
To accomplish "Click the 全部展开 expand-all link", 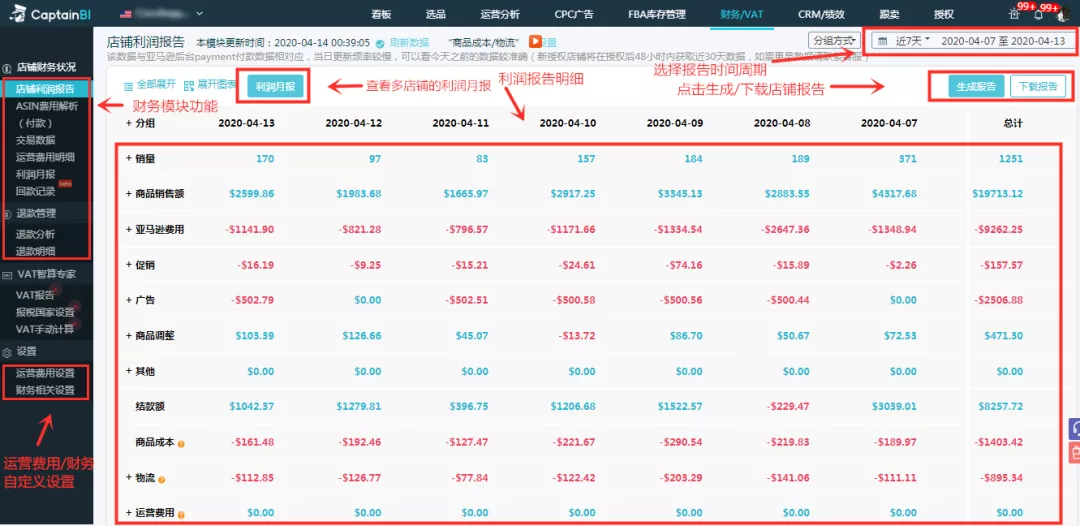I will [156, 85].
